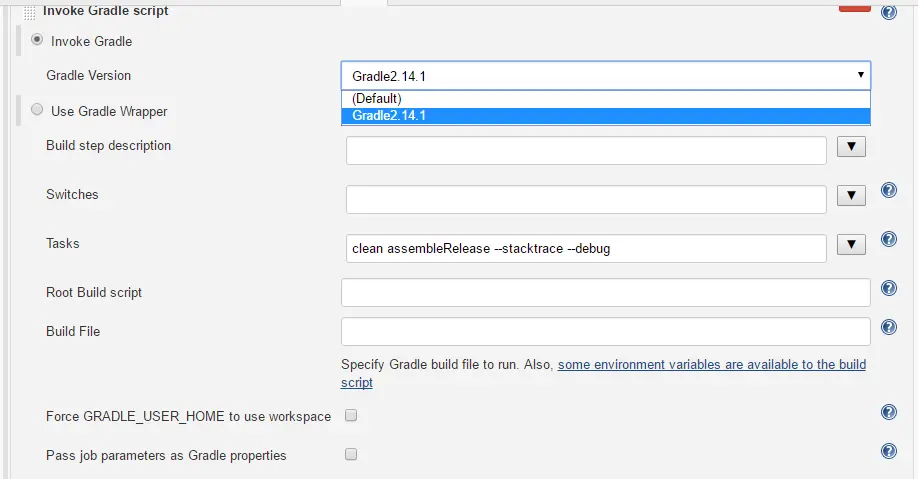The image size is (918, 479).
Task: Expand the Tasks field arrow button
Action: click(850, 245)
